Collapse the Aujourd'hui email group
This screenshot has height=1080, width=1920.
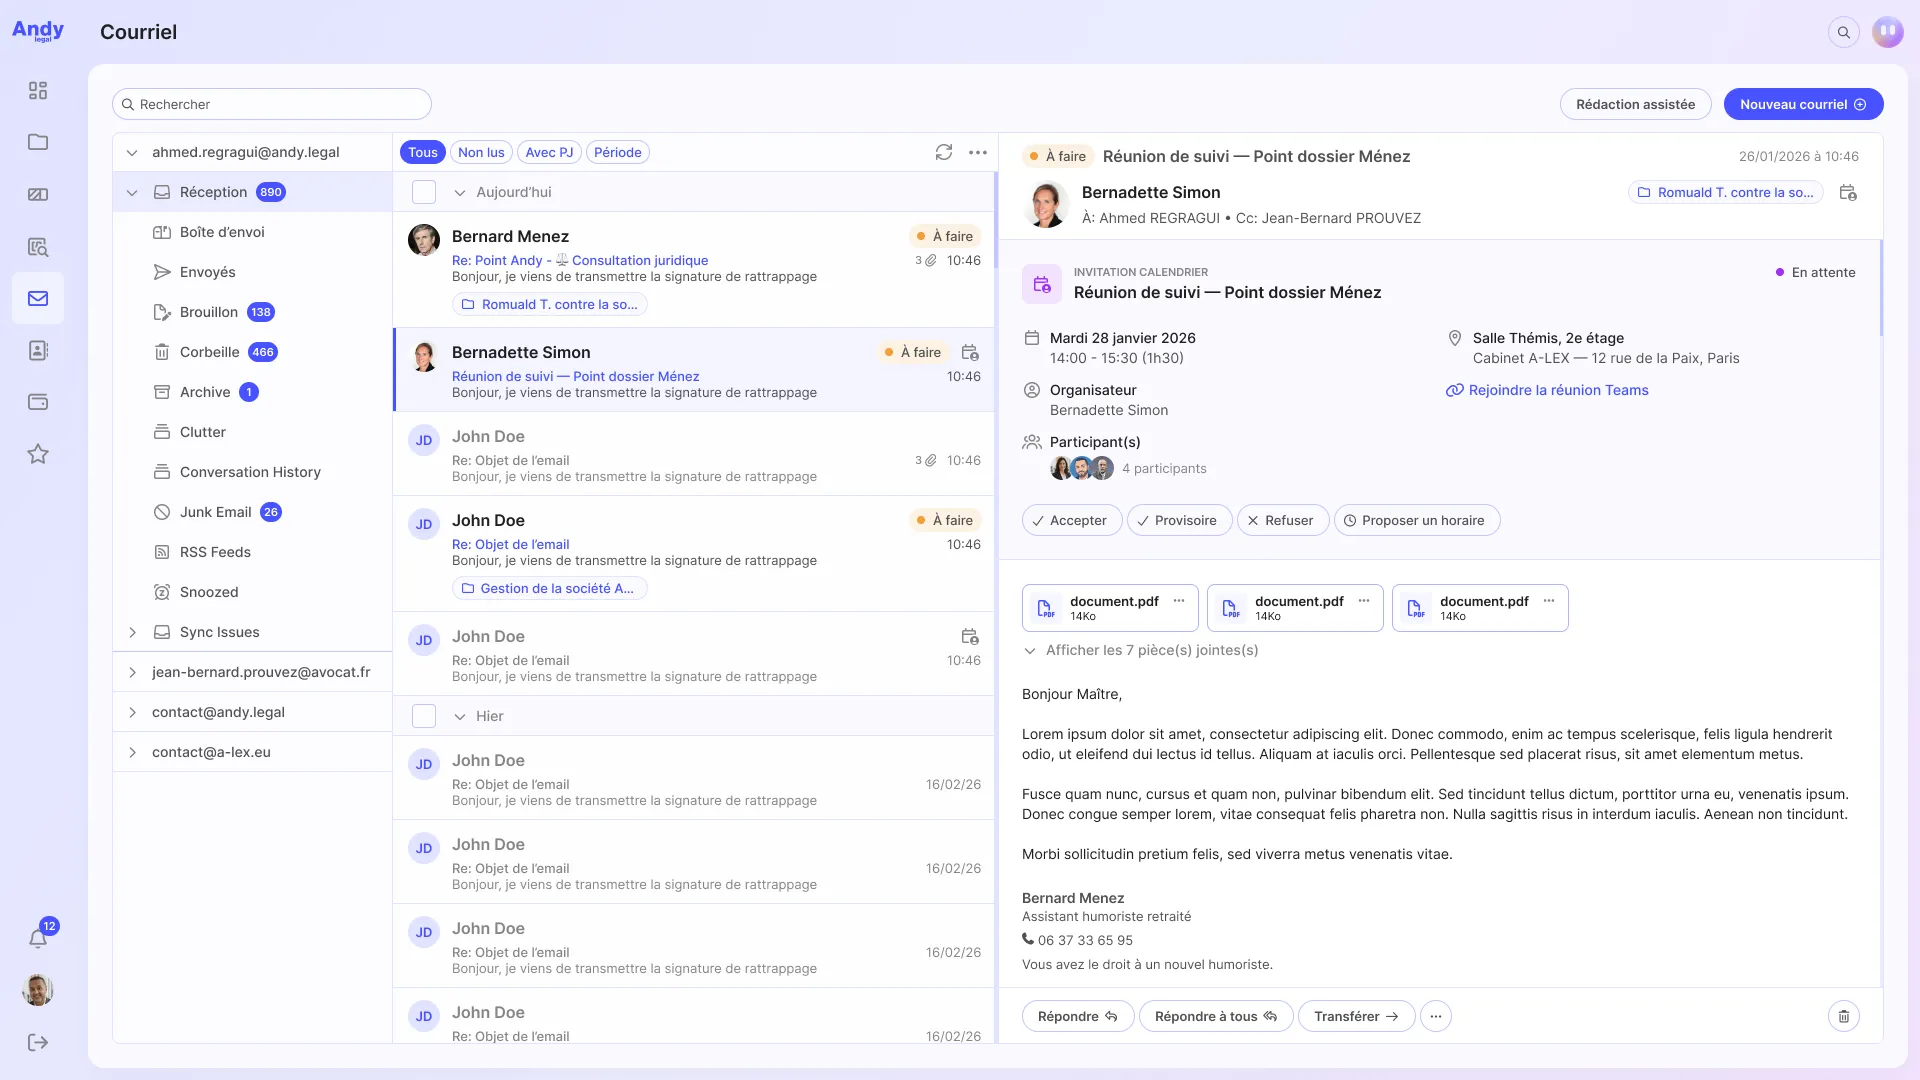460,192
